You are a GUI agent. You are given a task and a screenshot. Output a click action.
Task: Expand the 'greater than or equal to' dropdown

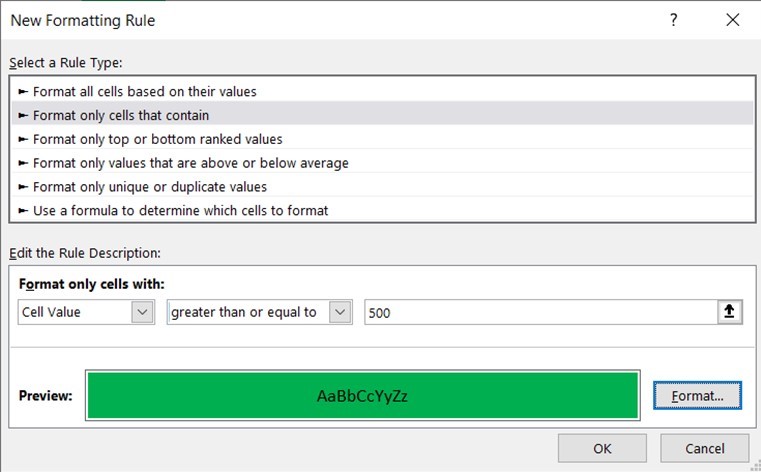tap(341, 312)
